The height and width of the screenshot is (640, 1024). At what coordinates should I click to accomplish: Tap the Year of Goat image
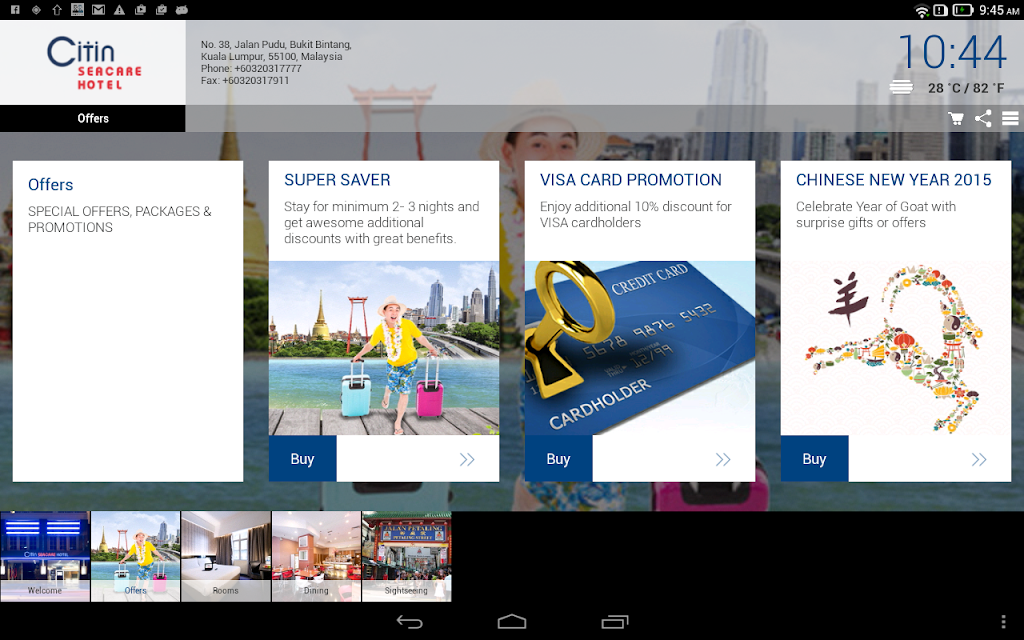pos(896,348)
